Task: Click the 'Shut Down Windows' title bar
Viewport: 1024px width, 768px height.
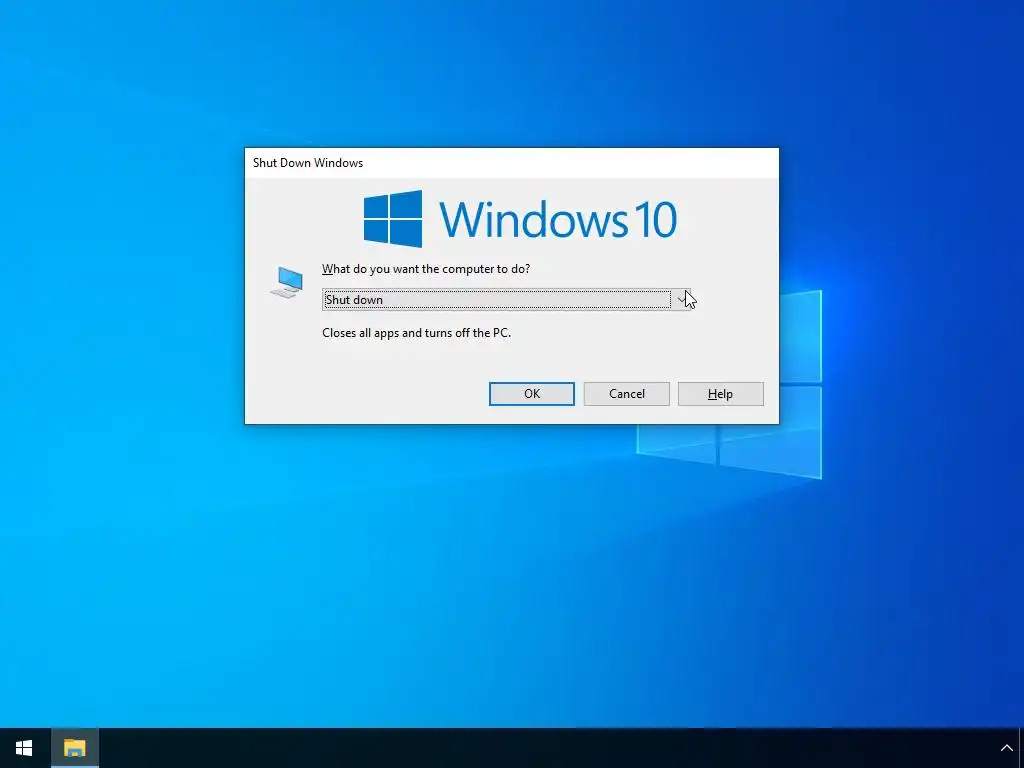Action: (x=511, y=163)
